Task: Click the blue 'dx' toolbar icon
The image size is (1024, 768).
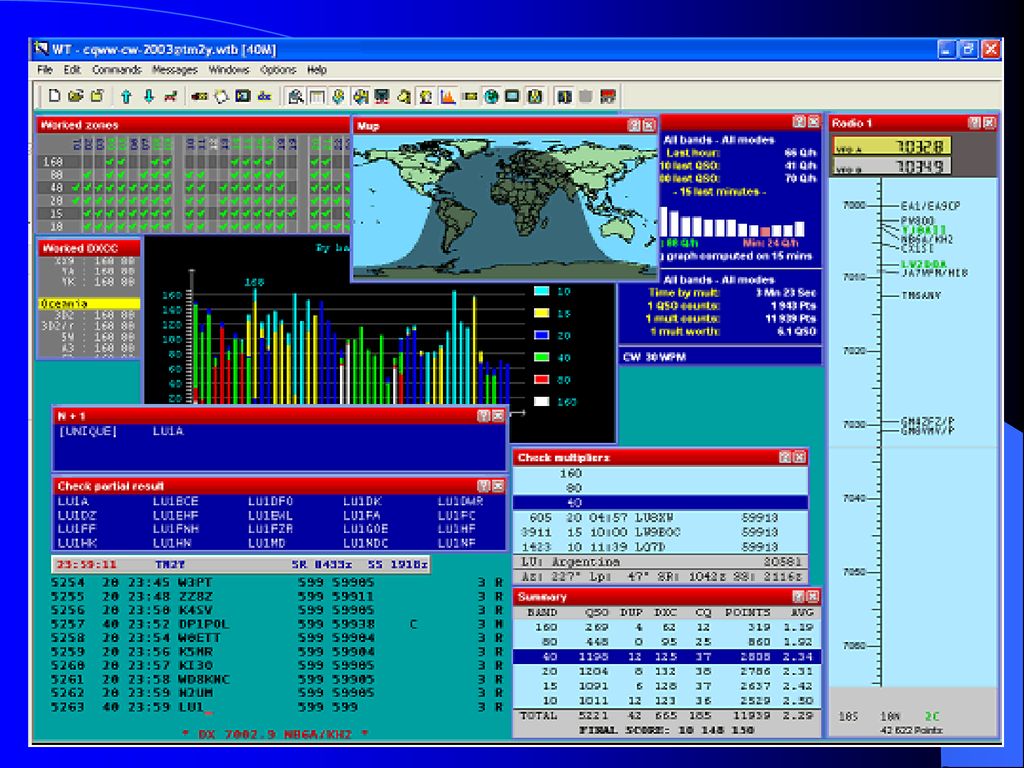Action: [264, 97]
